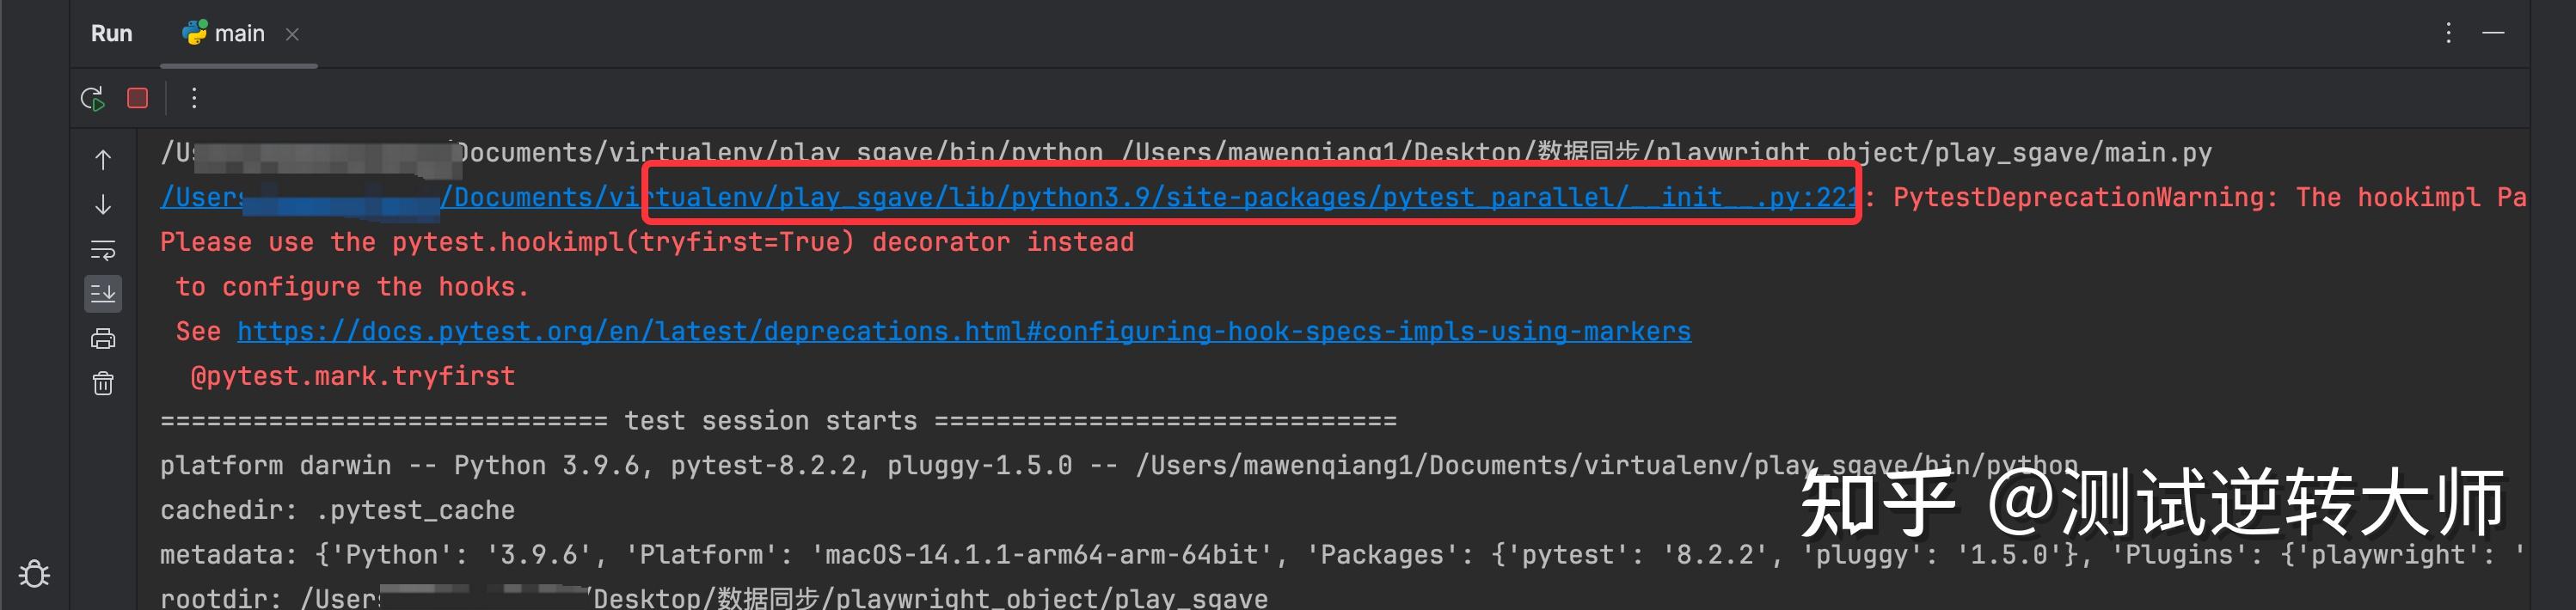Click the python interpreter command line

1186,153
